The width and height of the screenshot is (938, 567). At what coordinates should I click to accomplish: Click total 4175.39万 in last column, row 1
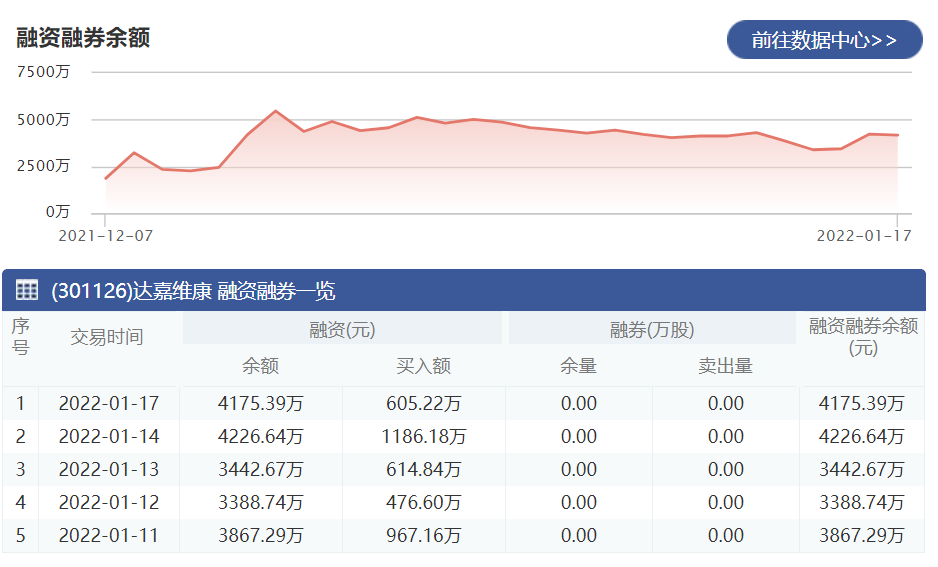point(861,403)
